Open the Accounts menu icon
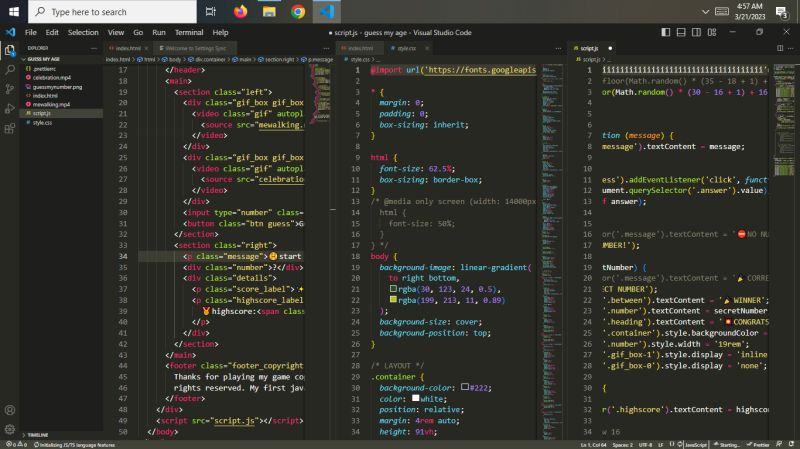Image resolution: width=800 pixels, height=449 pixels. tap(10, 409)
